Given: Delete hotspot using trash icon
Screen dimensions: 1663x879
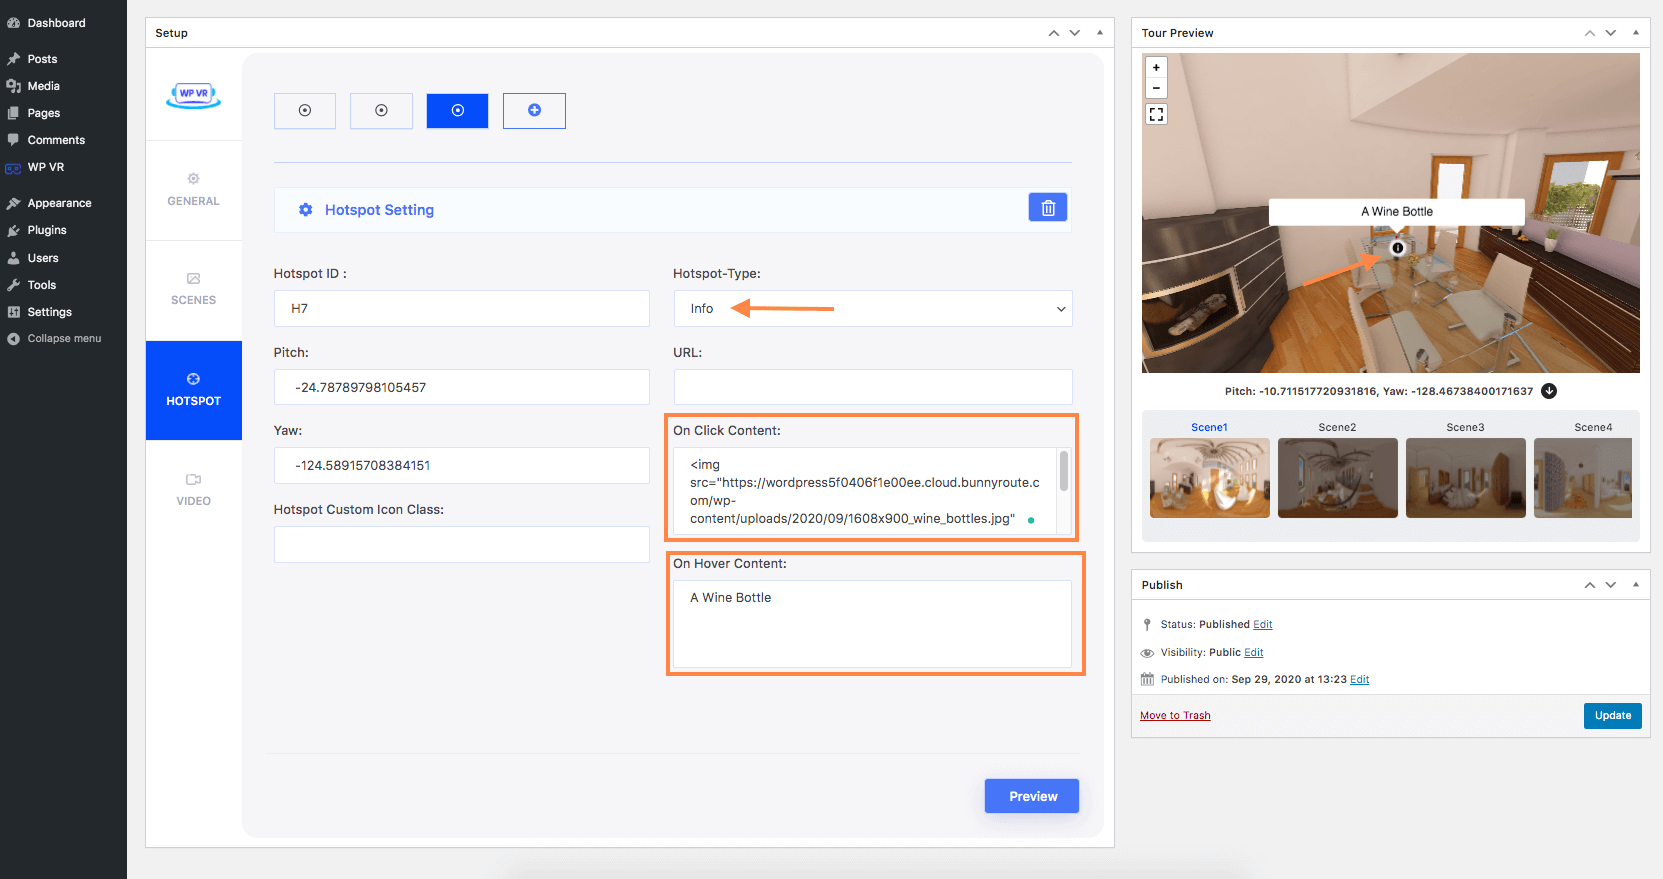Looking at the screenshot, I should coord(1047,208).
